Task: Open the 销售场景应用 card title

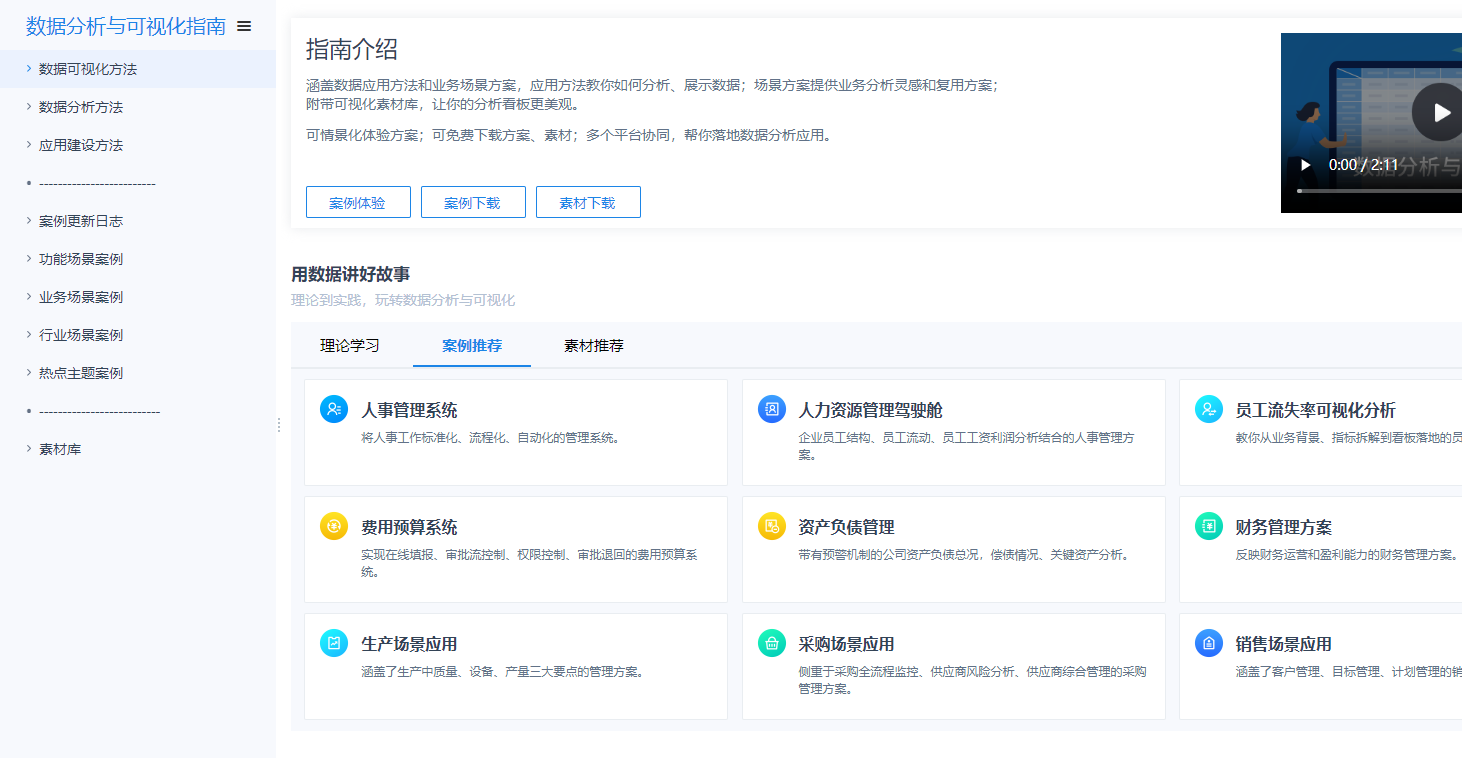Action: pos(1284,644)
